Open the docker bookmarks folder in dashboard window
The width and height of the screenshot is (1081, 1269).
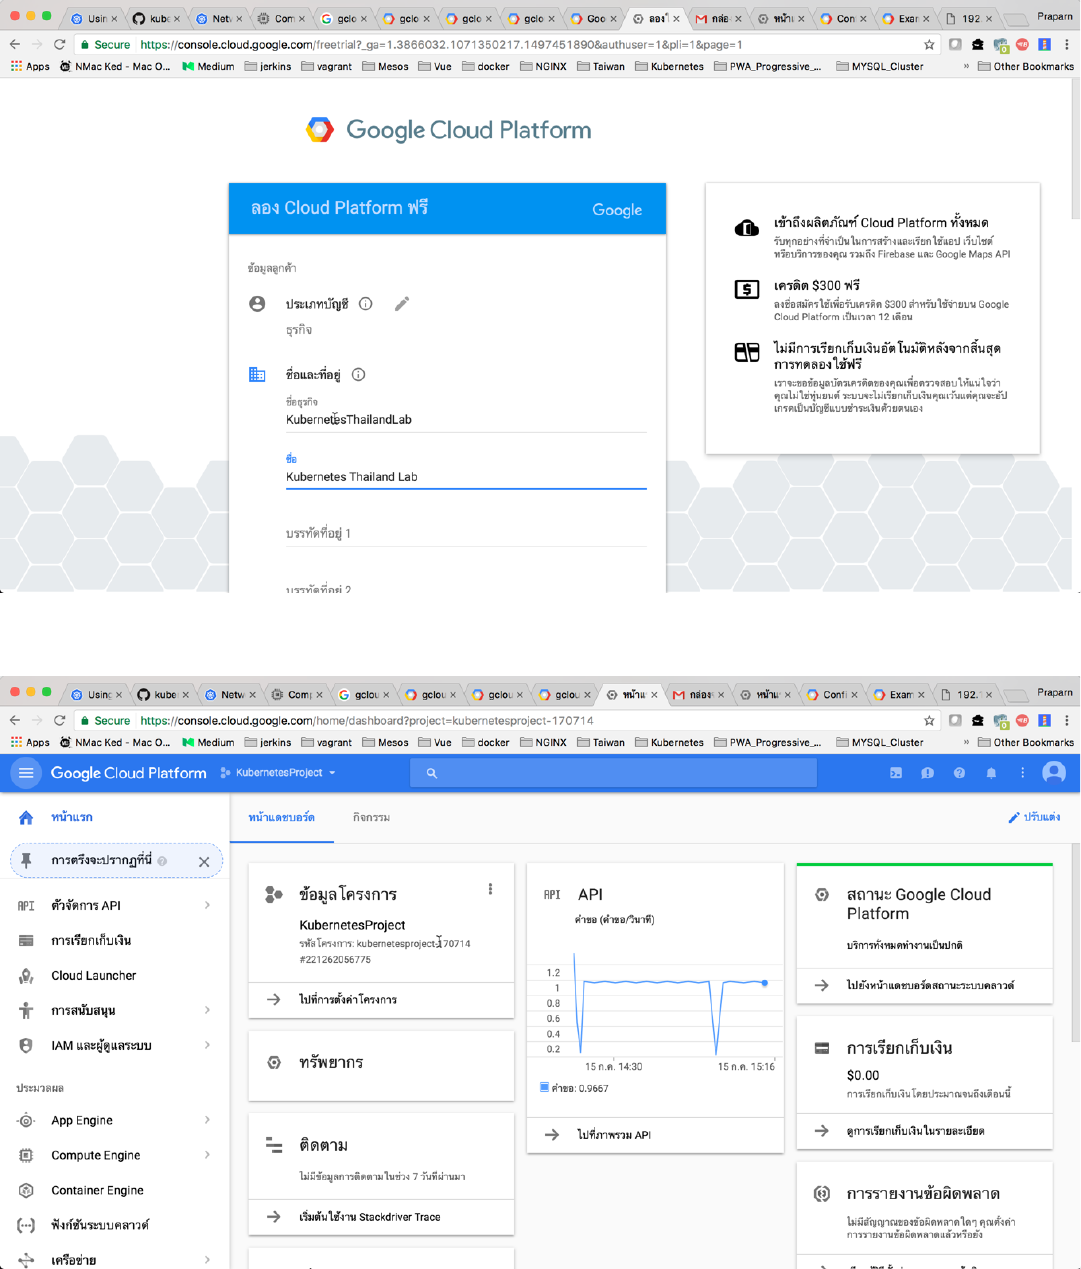pos(485,743)
